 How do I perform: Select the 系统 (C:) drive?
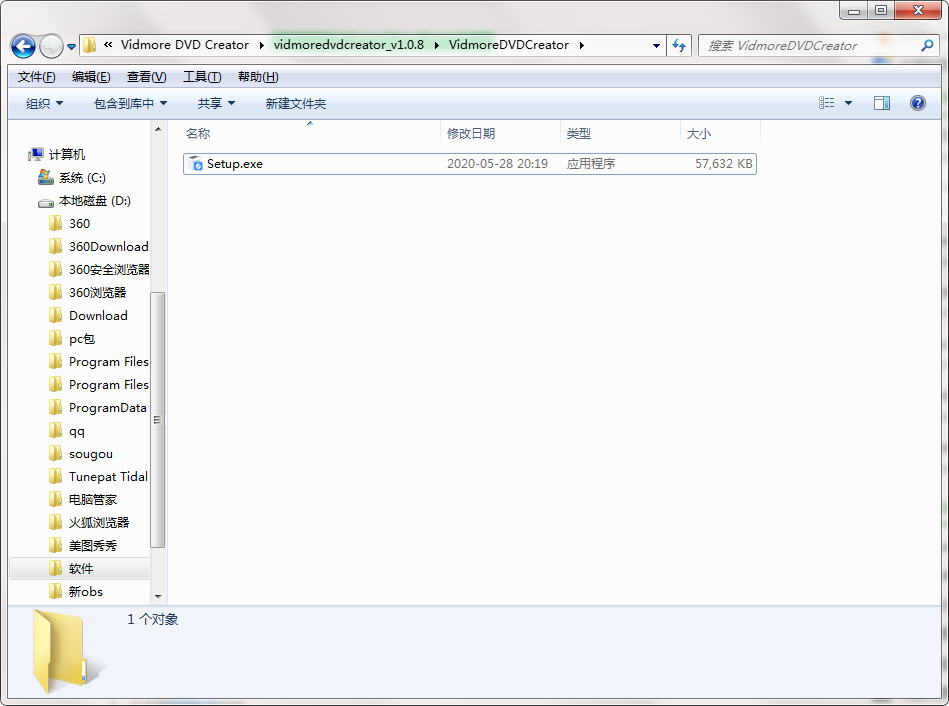click(82, 178)
